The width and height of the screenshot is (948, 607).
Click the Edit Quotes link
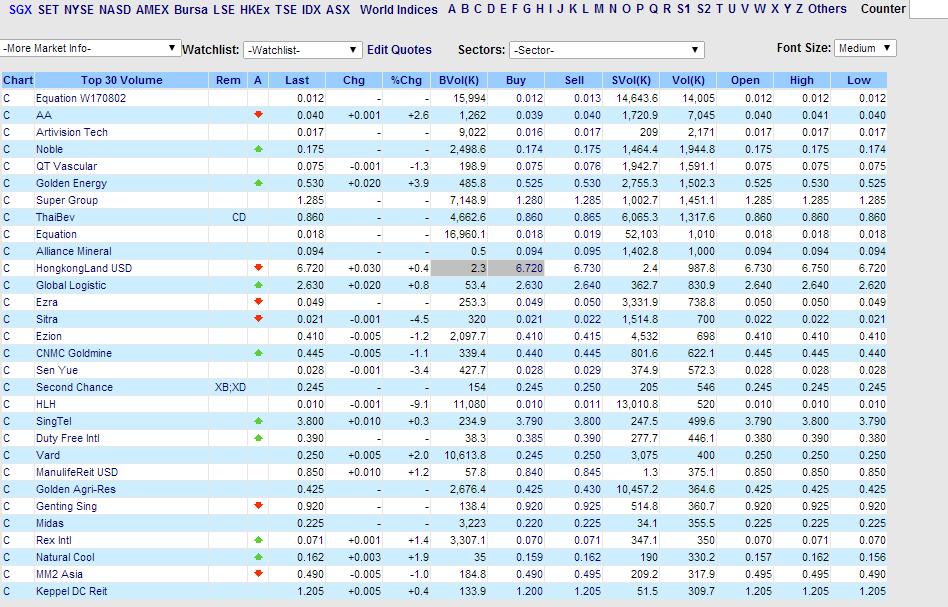click(x=399, y=50)
